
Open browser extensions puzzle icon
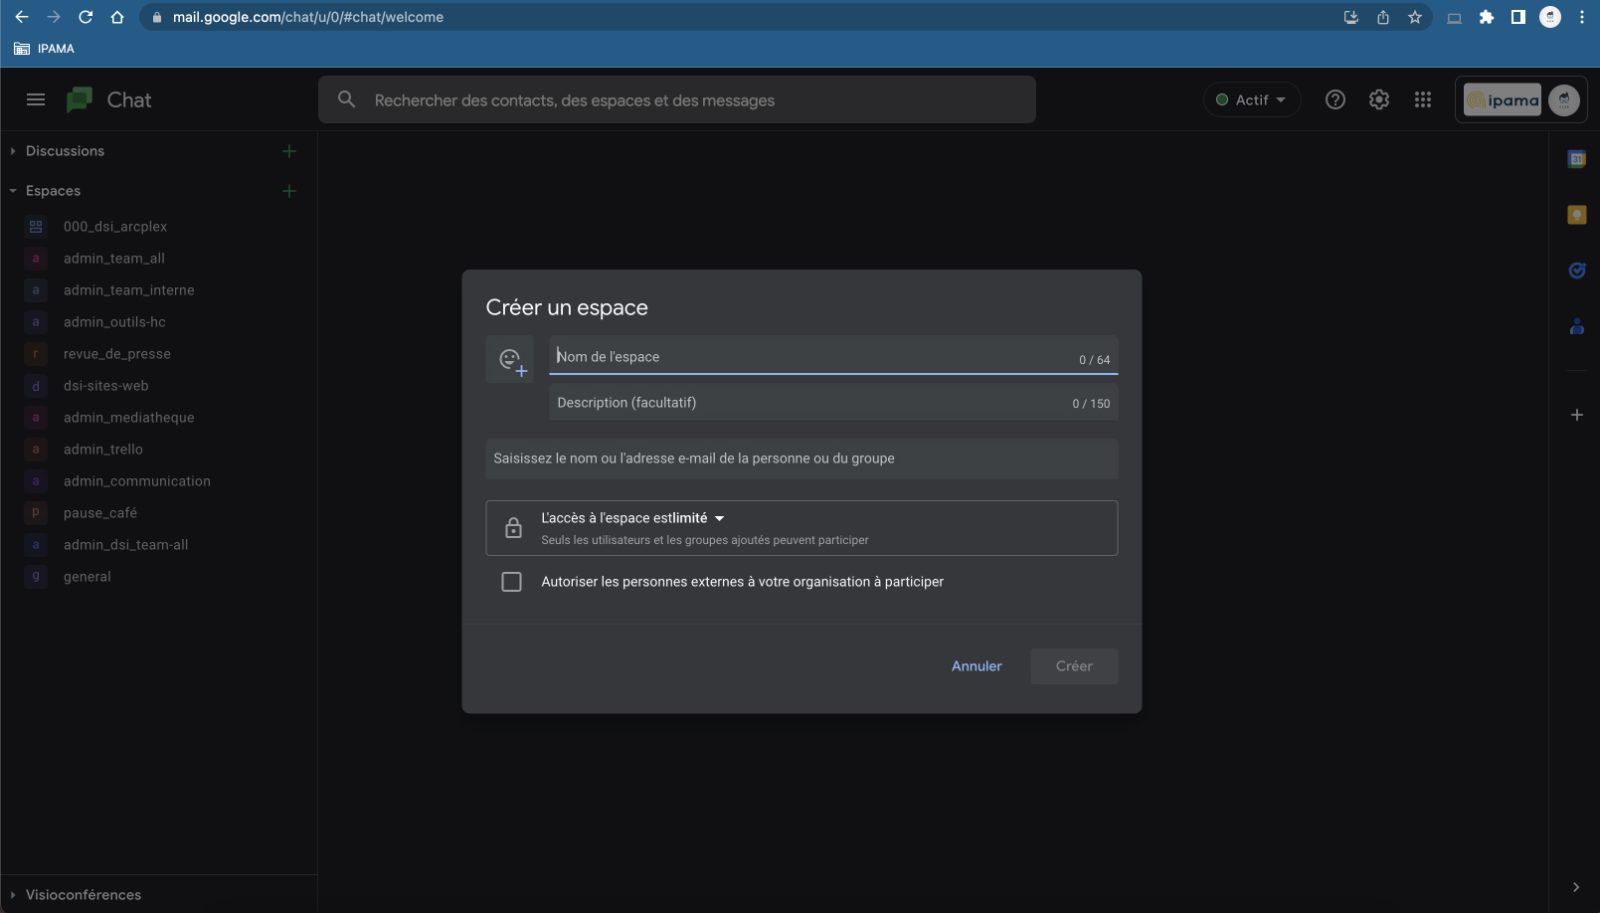point(1486,17)
